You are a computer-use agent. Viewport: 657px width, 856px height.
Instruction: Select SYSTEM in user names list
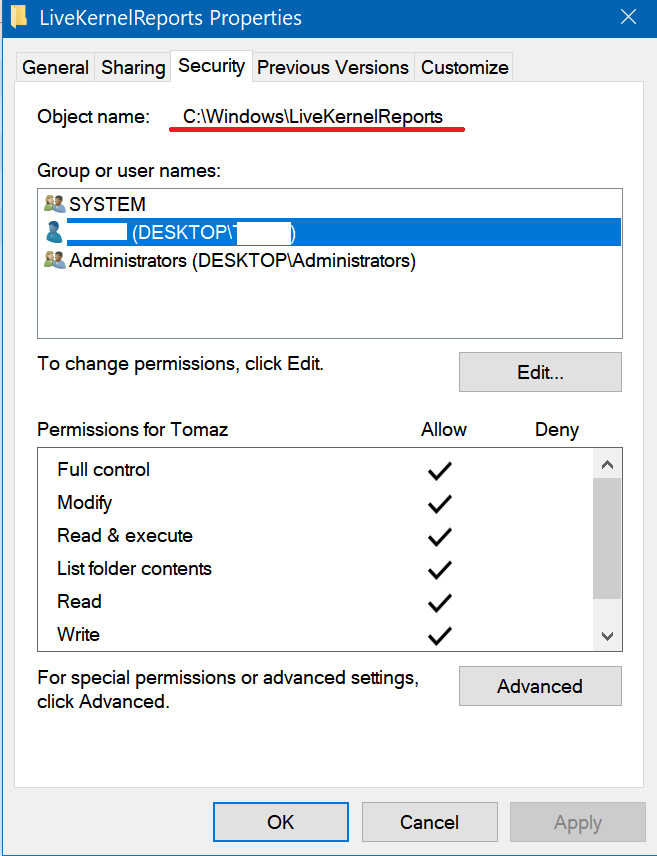(107, 204)
